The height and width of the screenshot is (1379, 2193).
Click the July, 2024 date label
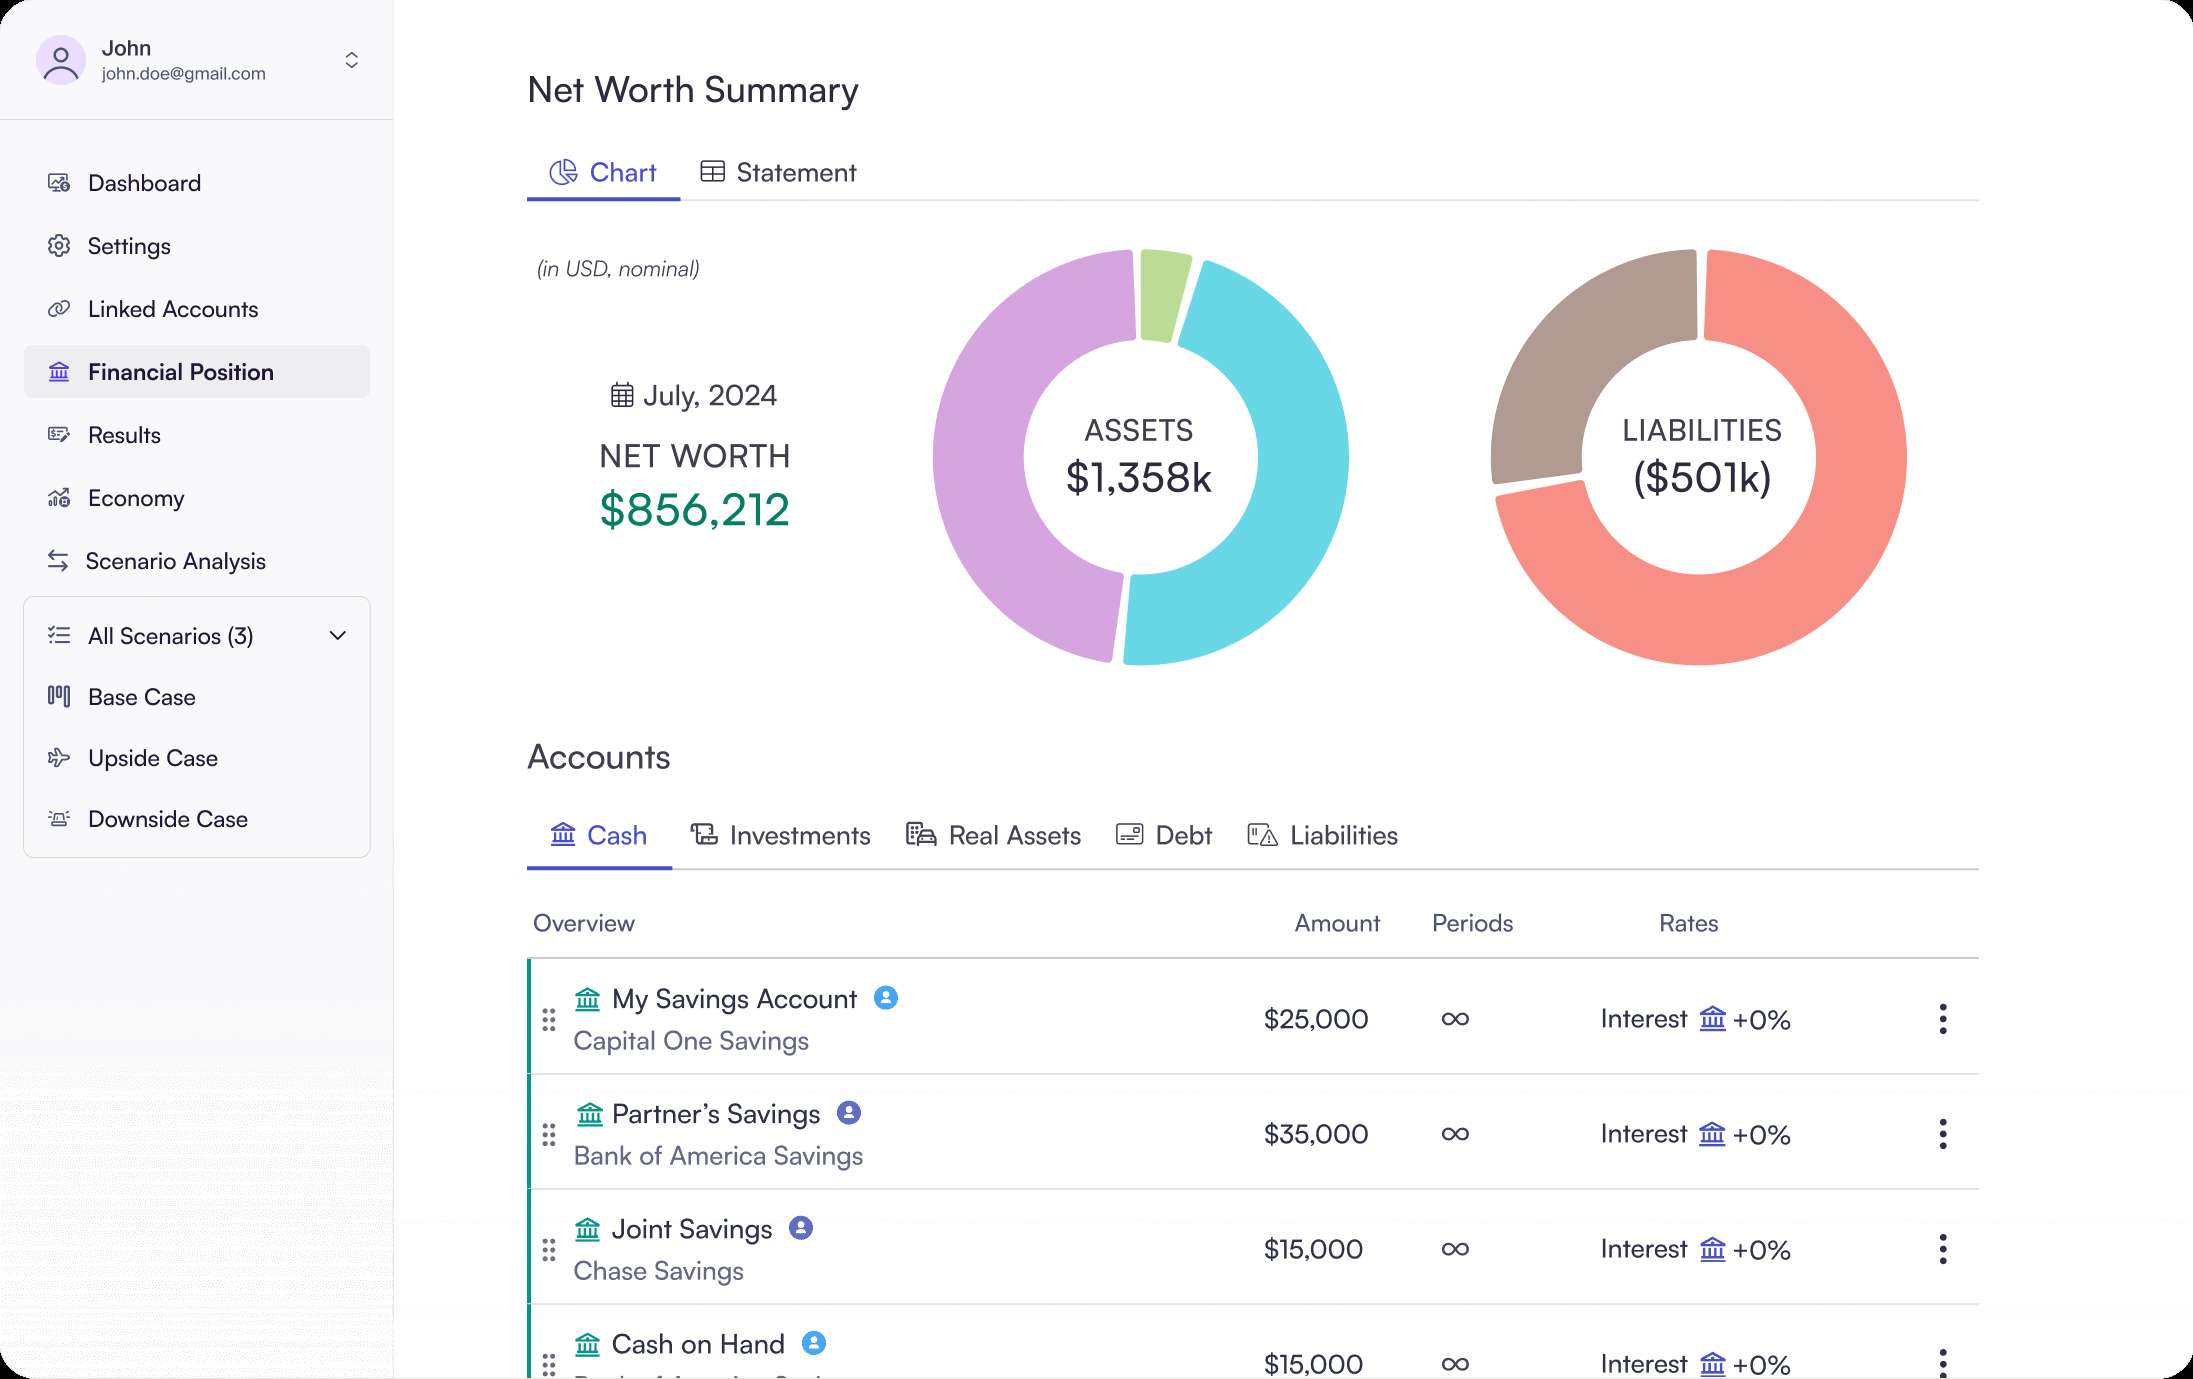710,395
